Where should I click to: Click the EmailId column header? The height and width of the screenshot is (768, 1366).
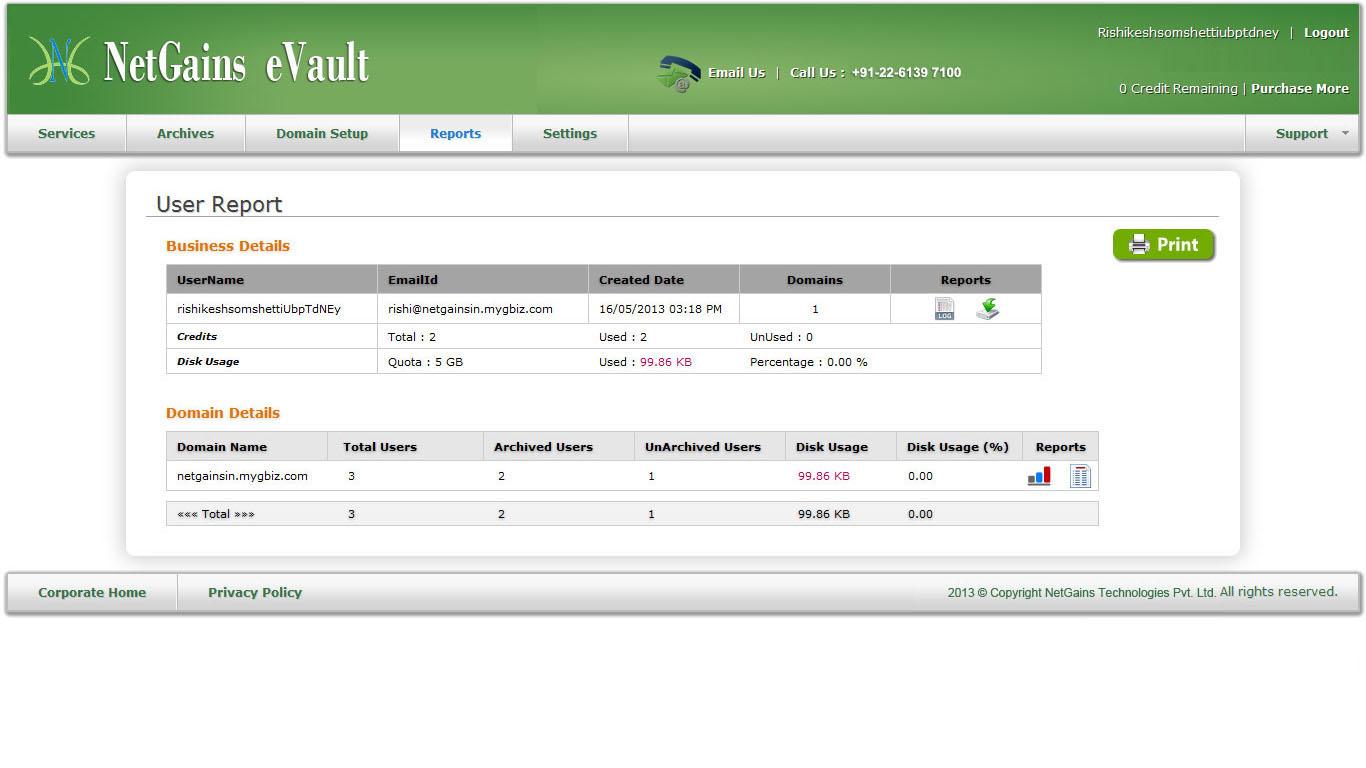click(413, 280)
